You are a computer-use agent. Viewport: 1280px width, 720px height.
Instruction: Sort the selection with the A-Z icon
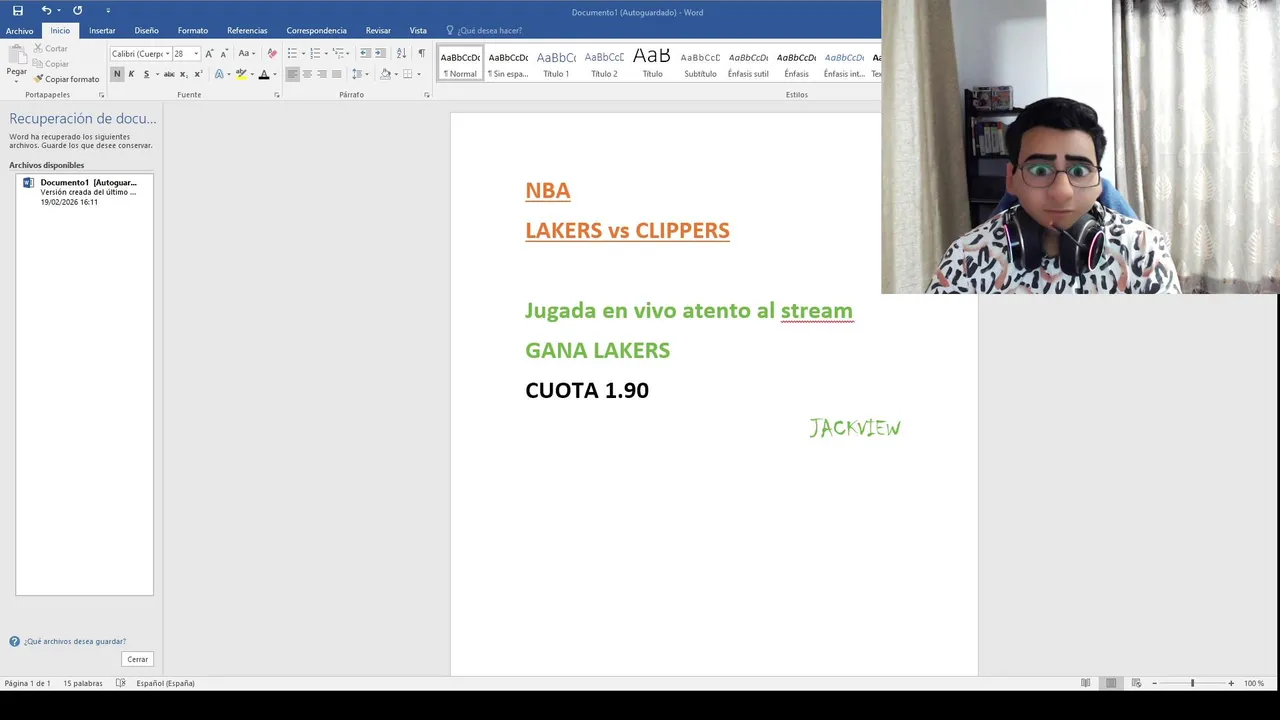click(x=401, y=53)
